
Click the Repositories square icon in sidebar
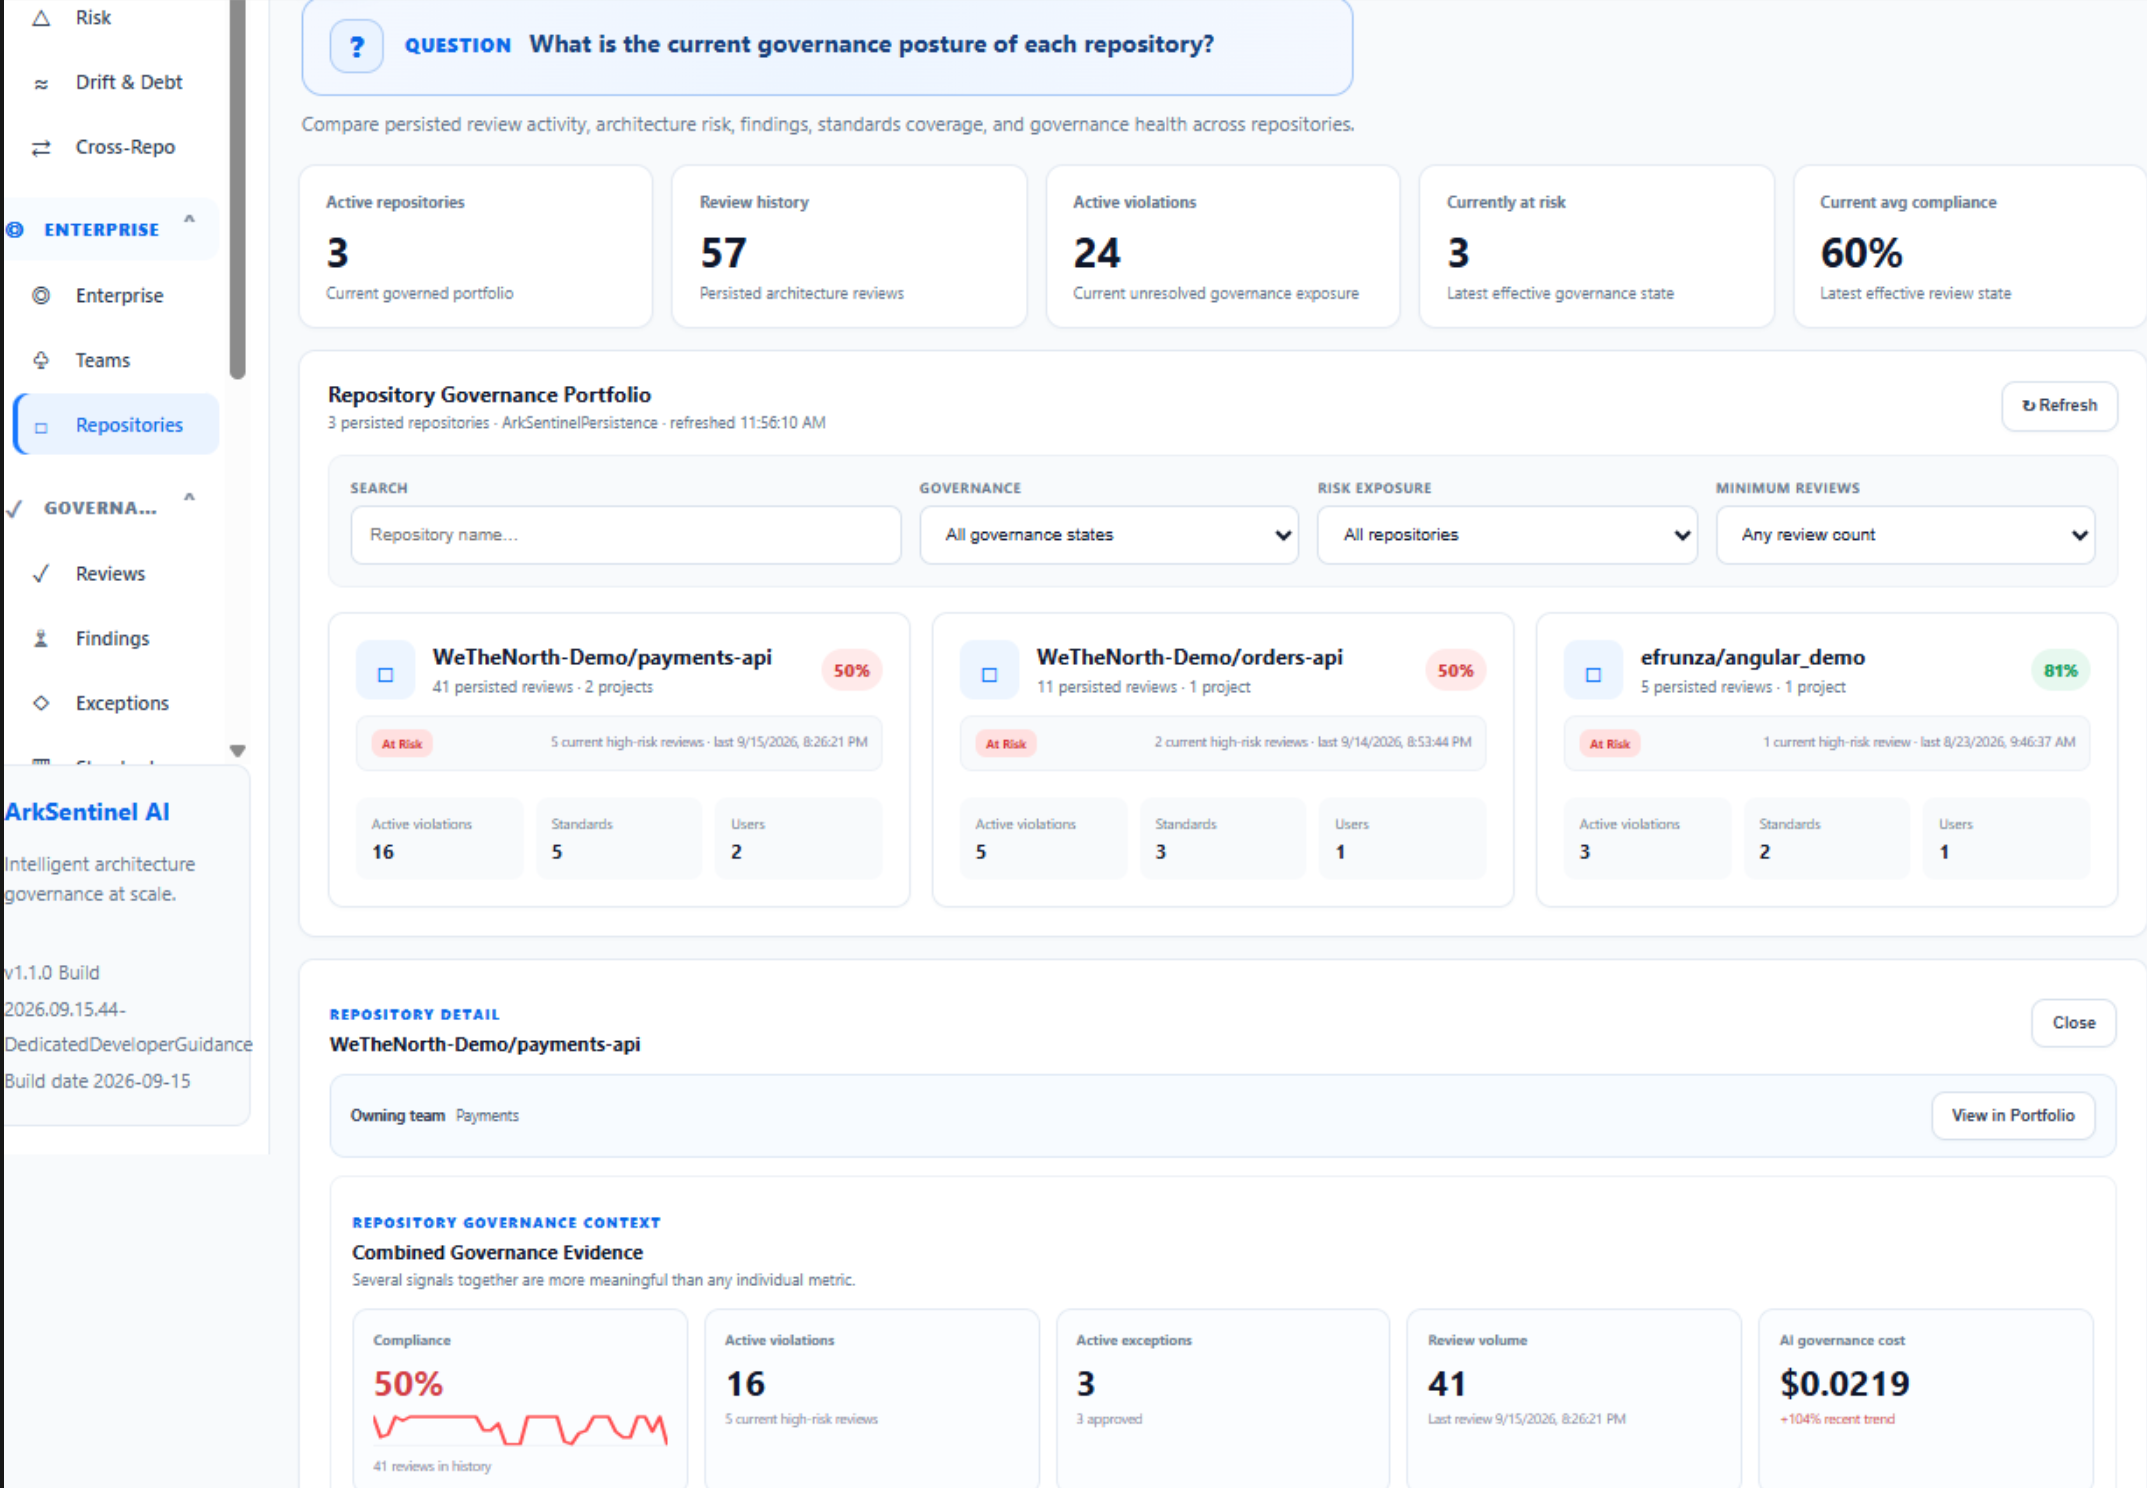click(x=41, y=427)
